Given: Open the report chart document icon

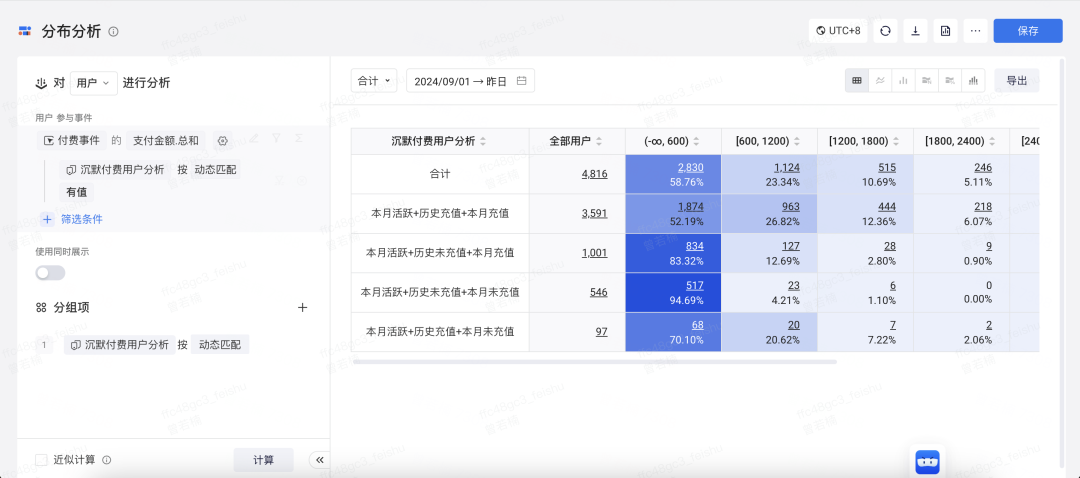Looking at the screenshot, I should click(x=946, y=31).
